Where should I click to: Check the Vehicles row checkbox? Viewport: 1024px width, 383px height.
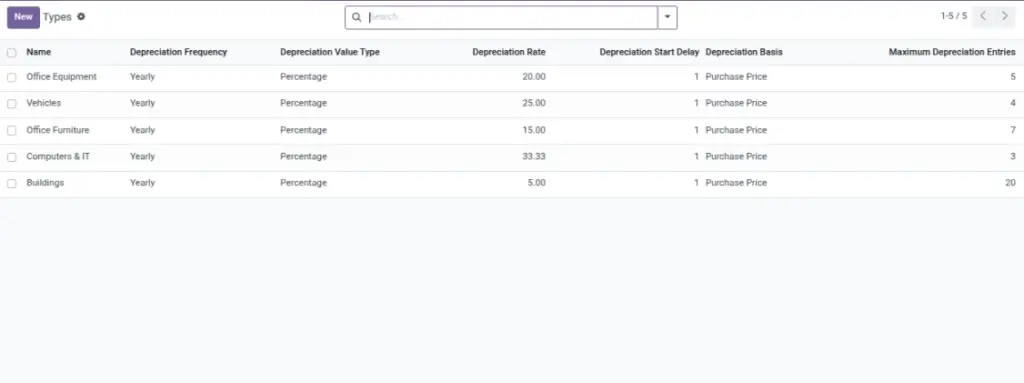[x=12, y=103]
